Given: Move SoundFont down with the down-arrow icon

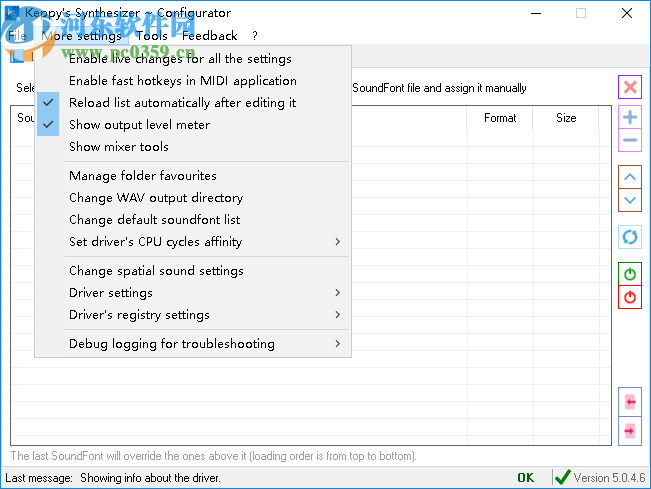Looking at the screenshot, I should point(630,200).
